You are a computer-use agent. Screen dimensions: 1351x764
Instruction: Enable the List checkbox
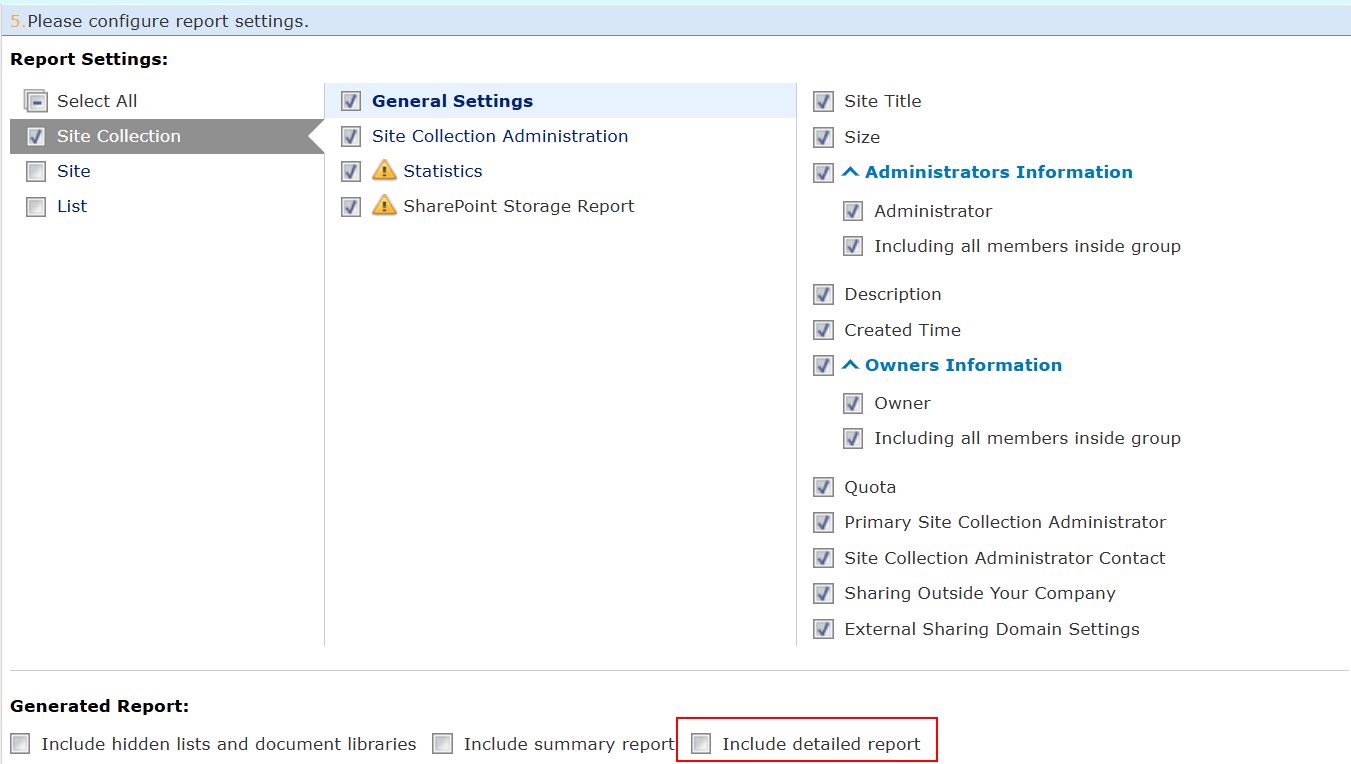point(35,206)
